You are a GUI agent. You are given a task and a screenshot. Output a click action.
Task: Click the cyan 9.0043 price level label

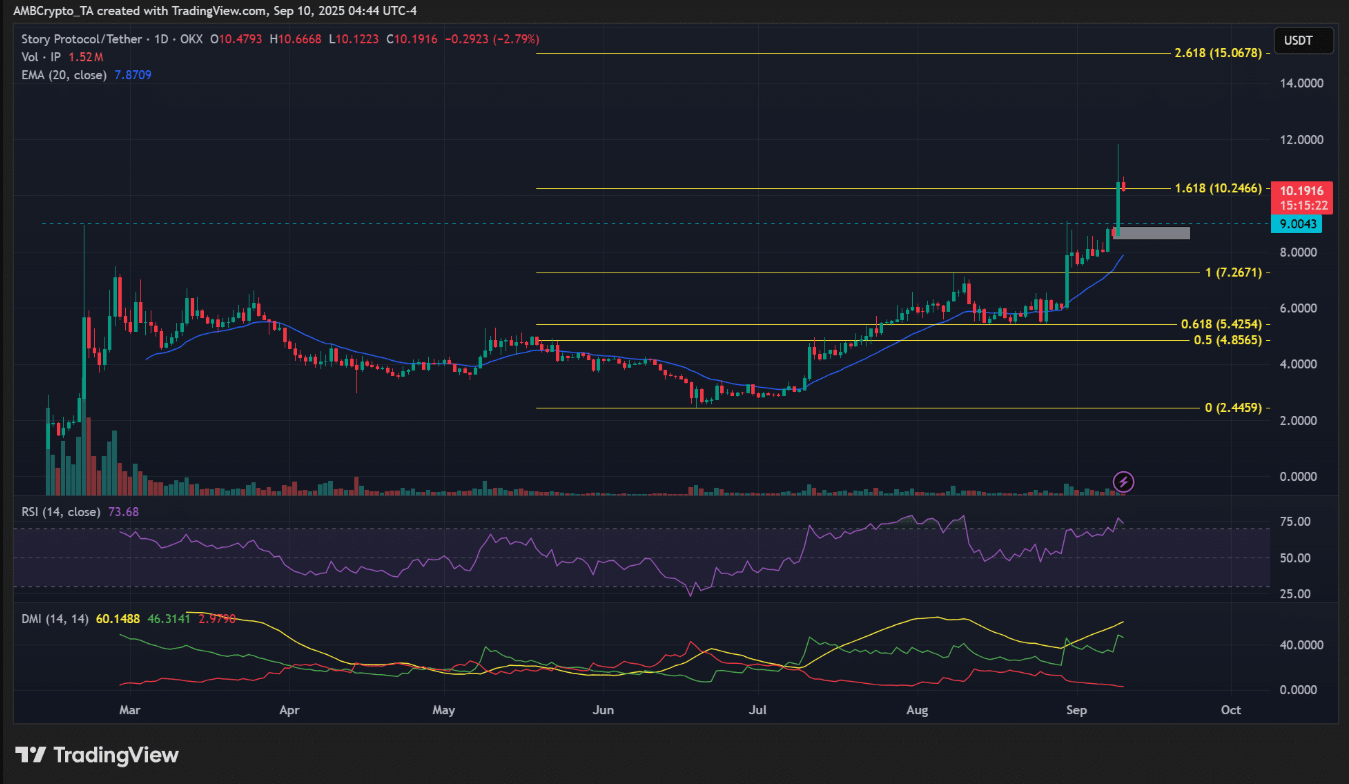click(1295, 225)
